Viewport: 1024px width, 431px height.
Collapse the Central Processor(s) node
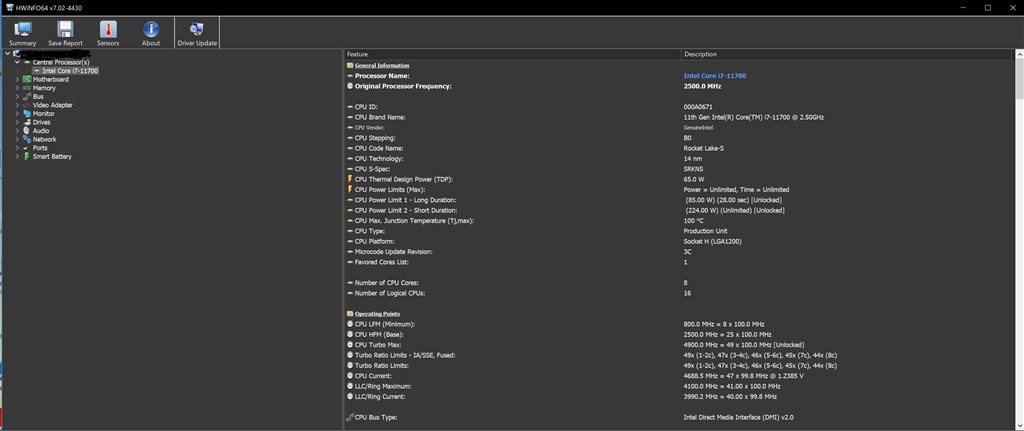pyautogui.click(x=17, y=62)
